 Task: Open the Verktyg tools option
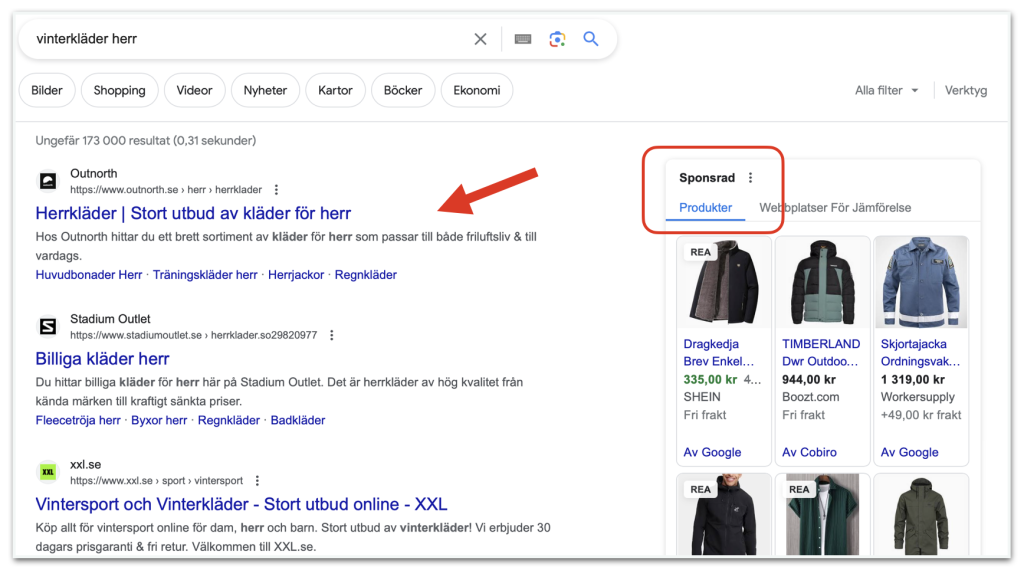[966, 90]
